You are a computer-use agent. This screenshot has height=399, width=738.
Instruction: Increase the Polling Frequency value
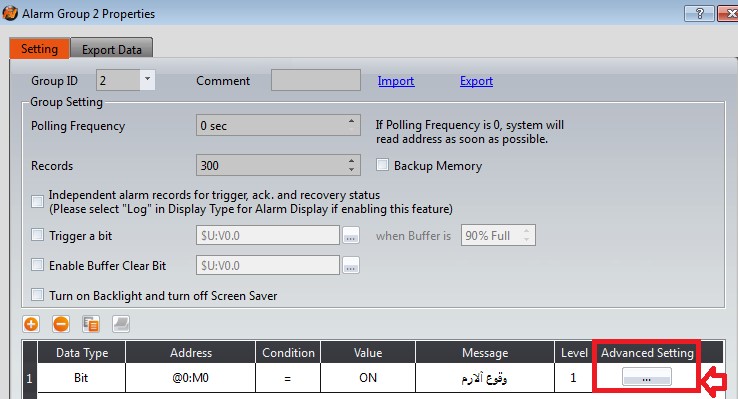coord(351,121)
